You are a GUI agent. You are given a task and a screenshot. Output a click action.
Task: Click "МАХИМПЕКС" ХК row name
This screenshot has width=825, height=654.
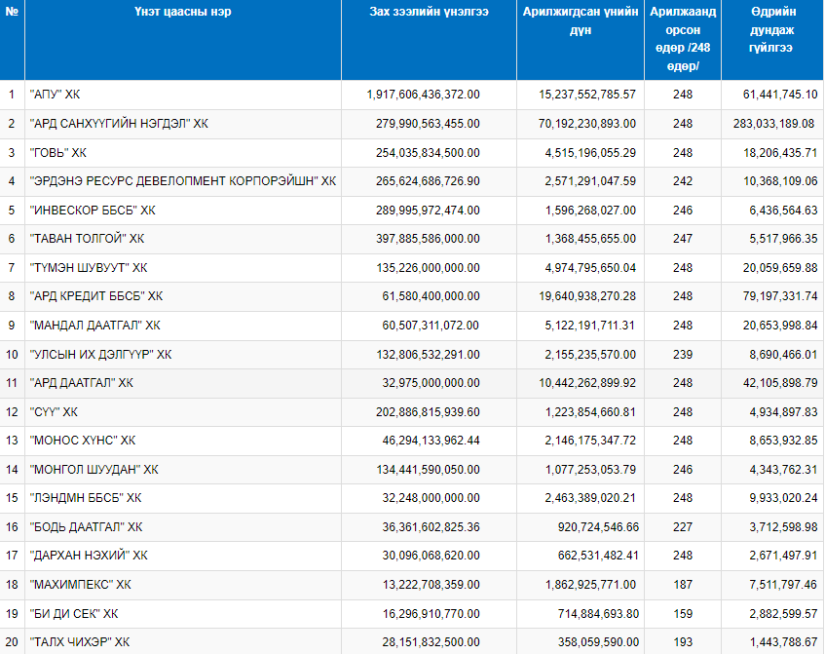pos(81,585)
